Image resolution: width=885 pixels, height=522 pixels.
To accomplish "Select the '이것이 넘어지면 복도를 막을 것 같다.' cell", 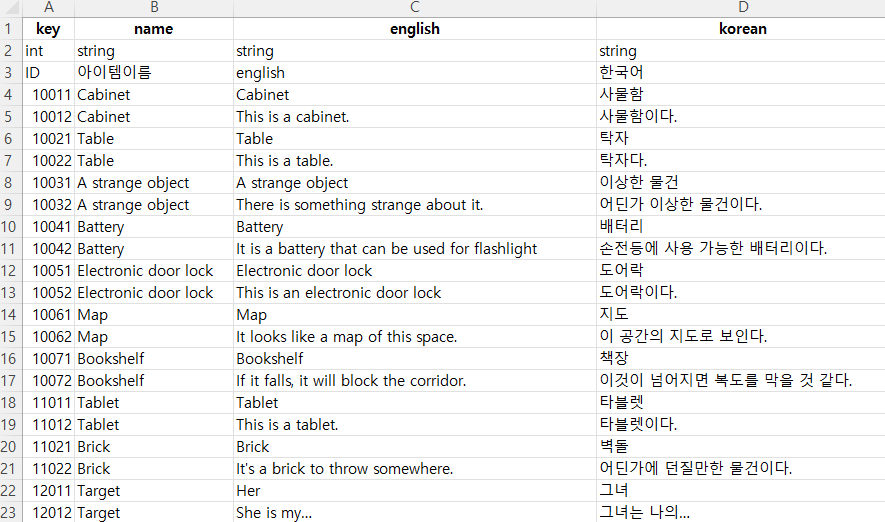I will [x=741, y=381].
